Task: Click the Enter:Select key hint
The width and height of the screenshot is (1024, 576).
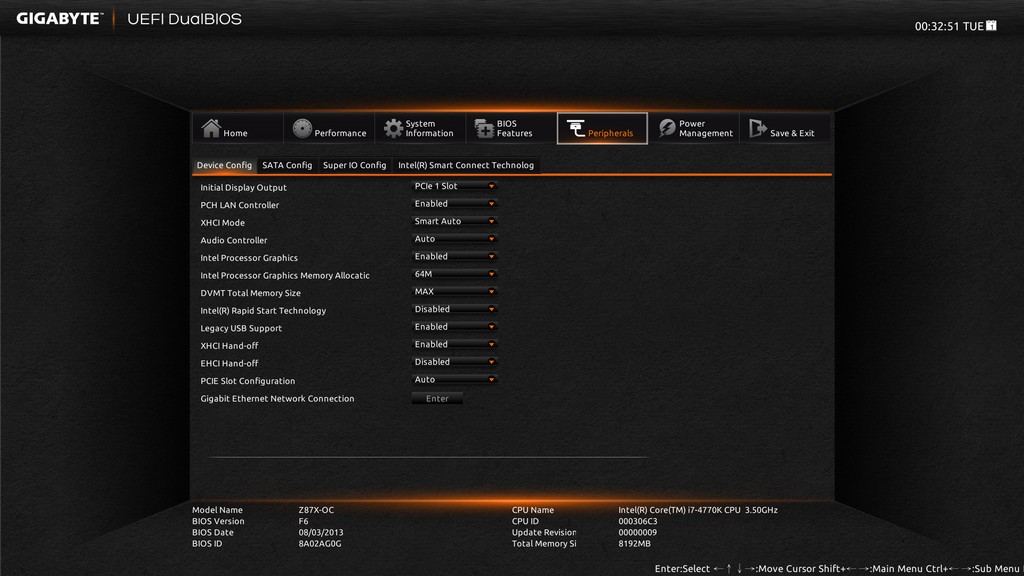Action: pyautogui.click(x=682, y=569)
